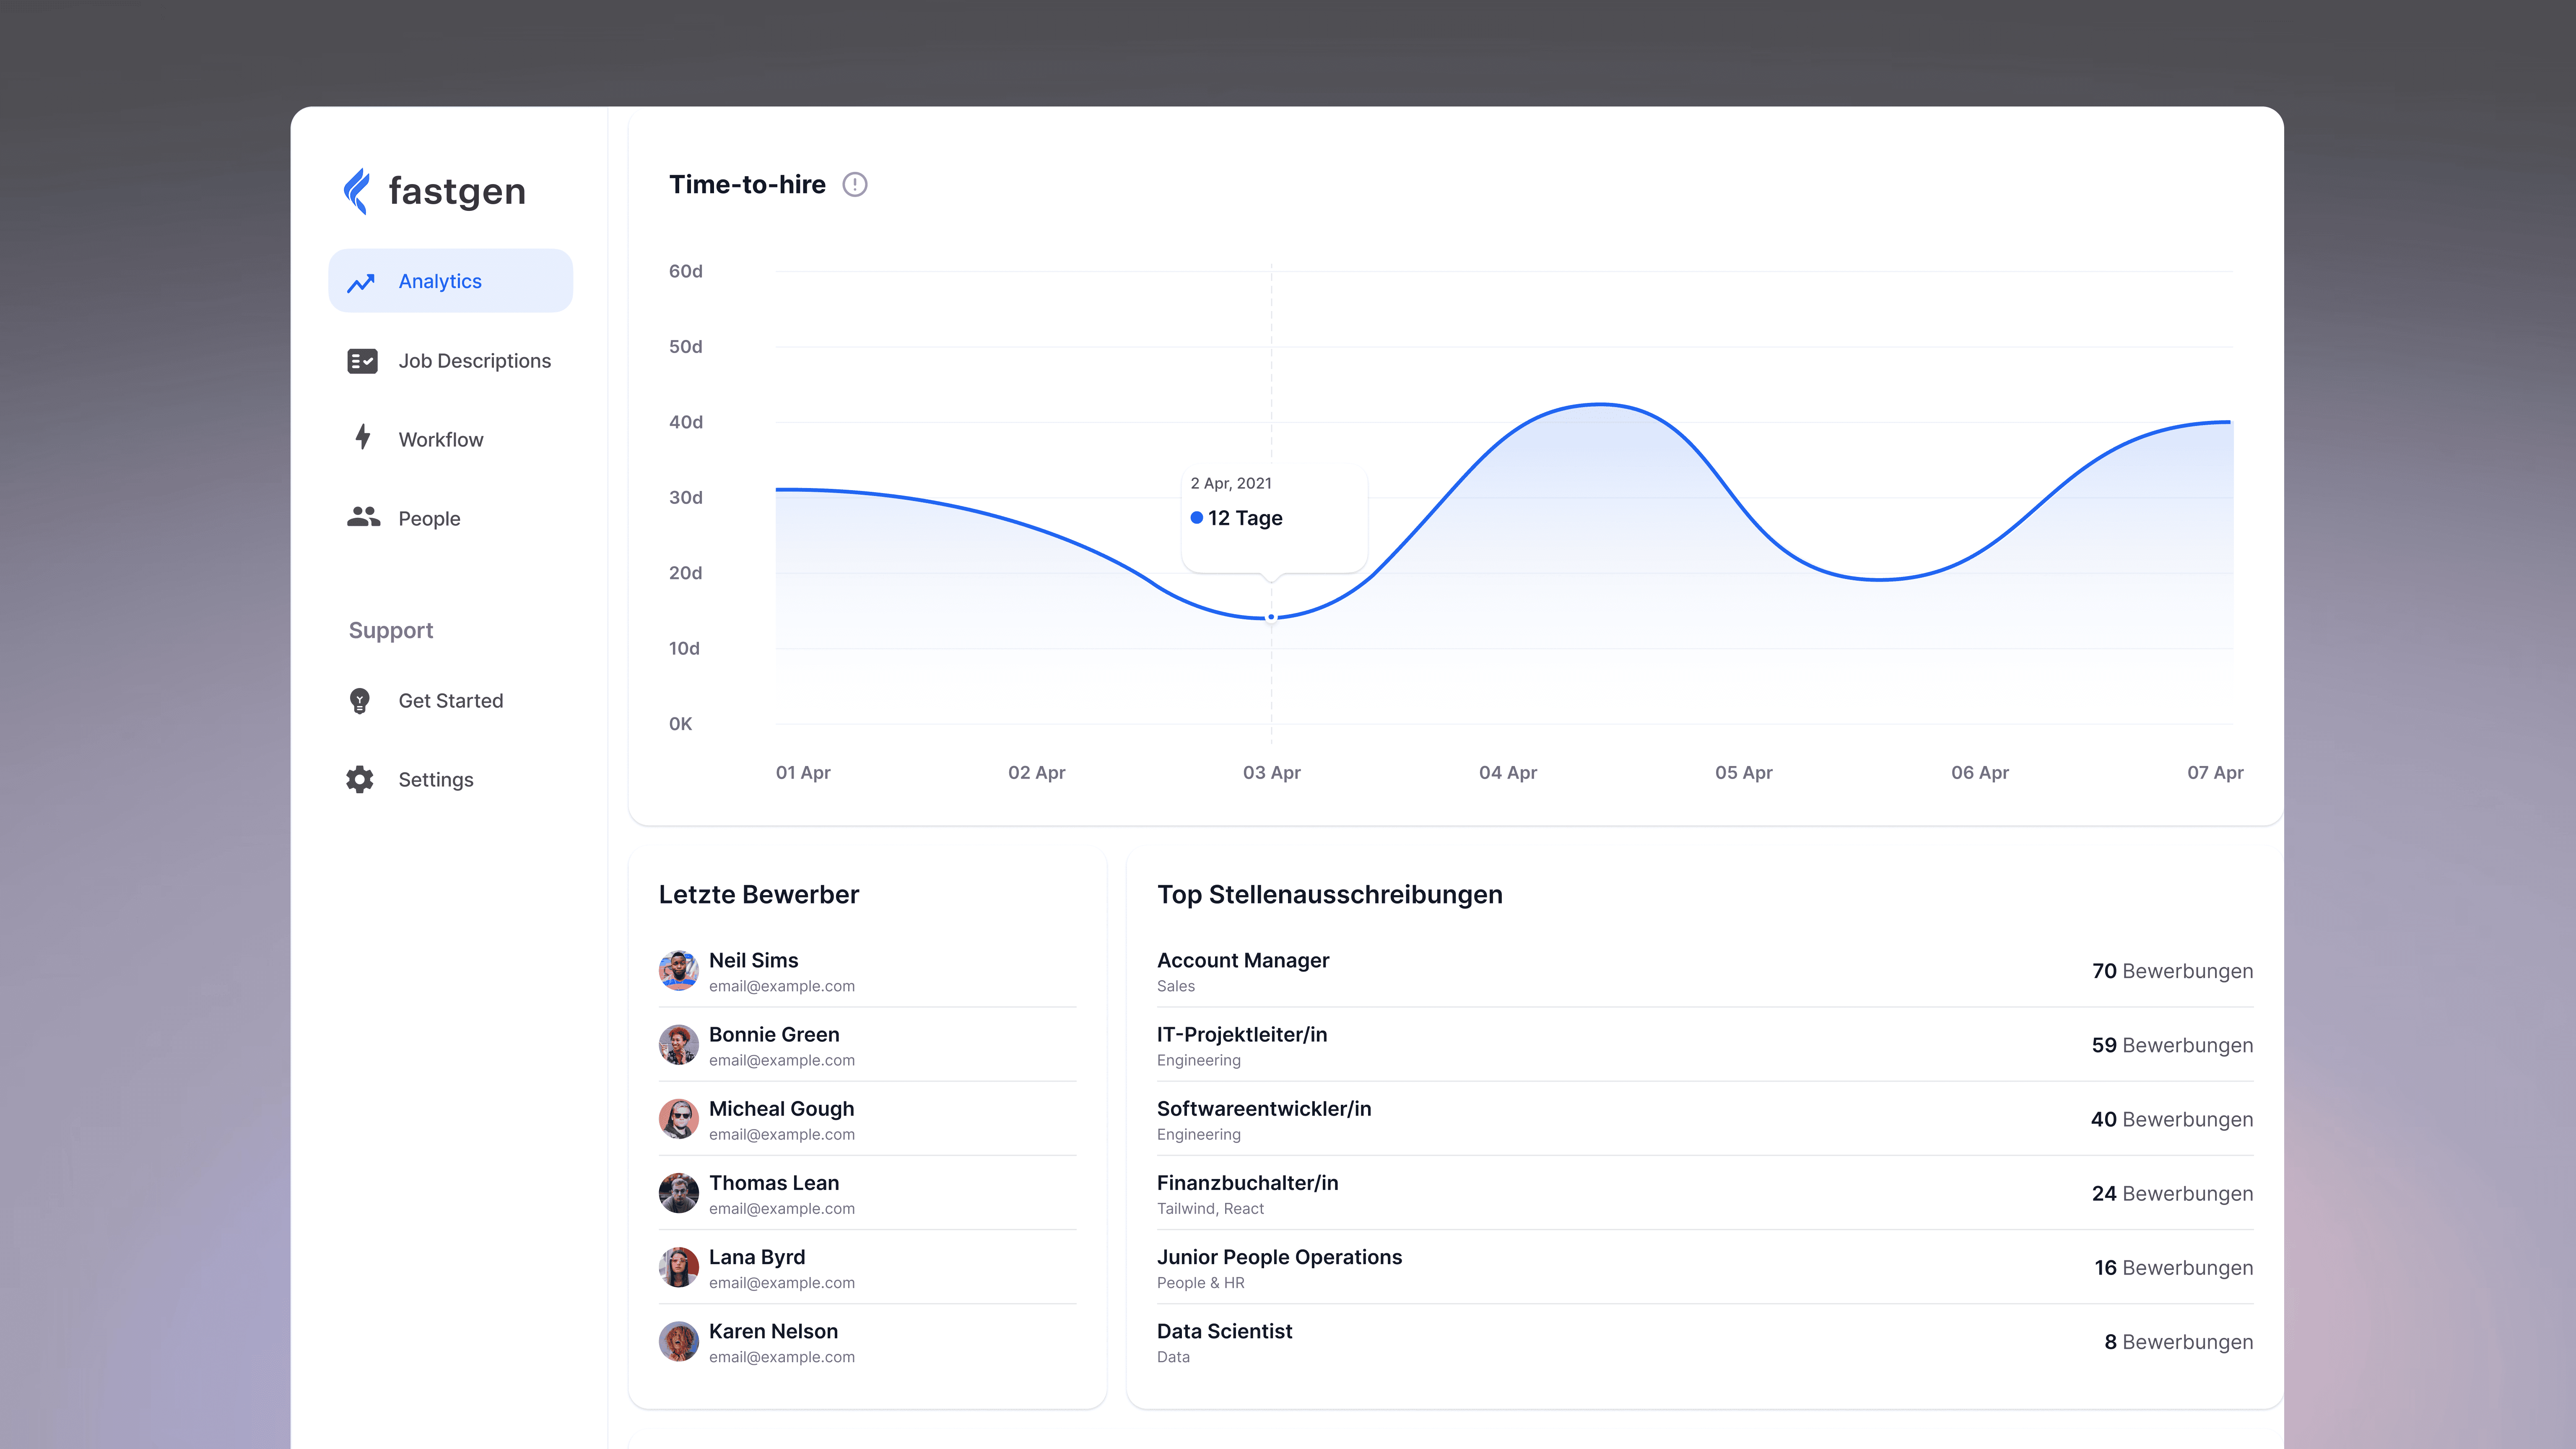Click the Job Descriptions checklist icon
The width and height of the screenshot is (2576, 1449).
coord(362,361)
